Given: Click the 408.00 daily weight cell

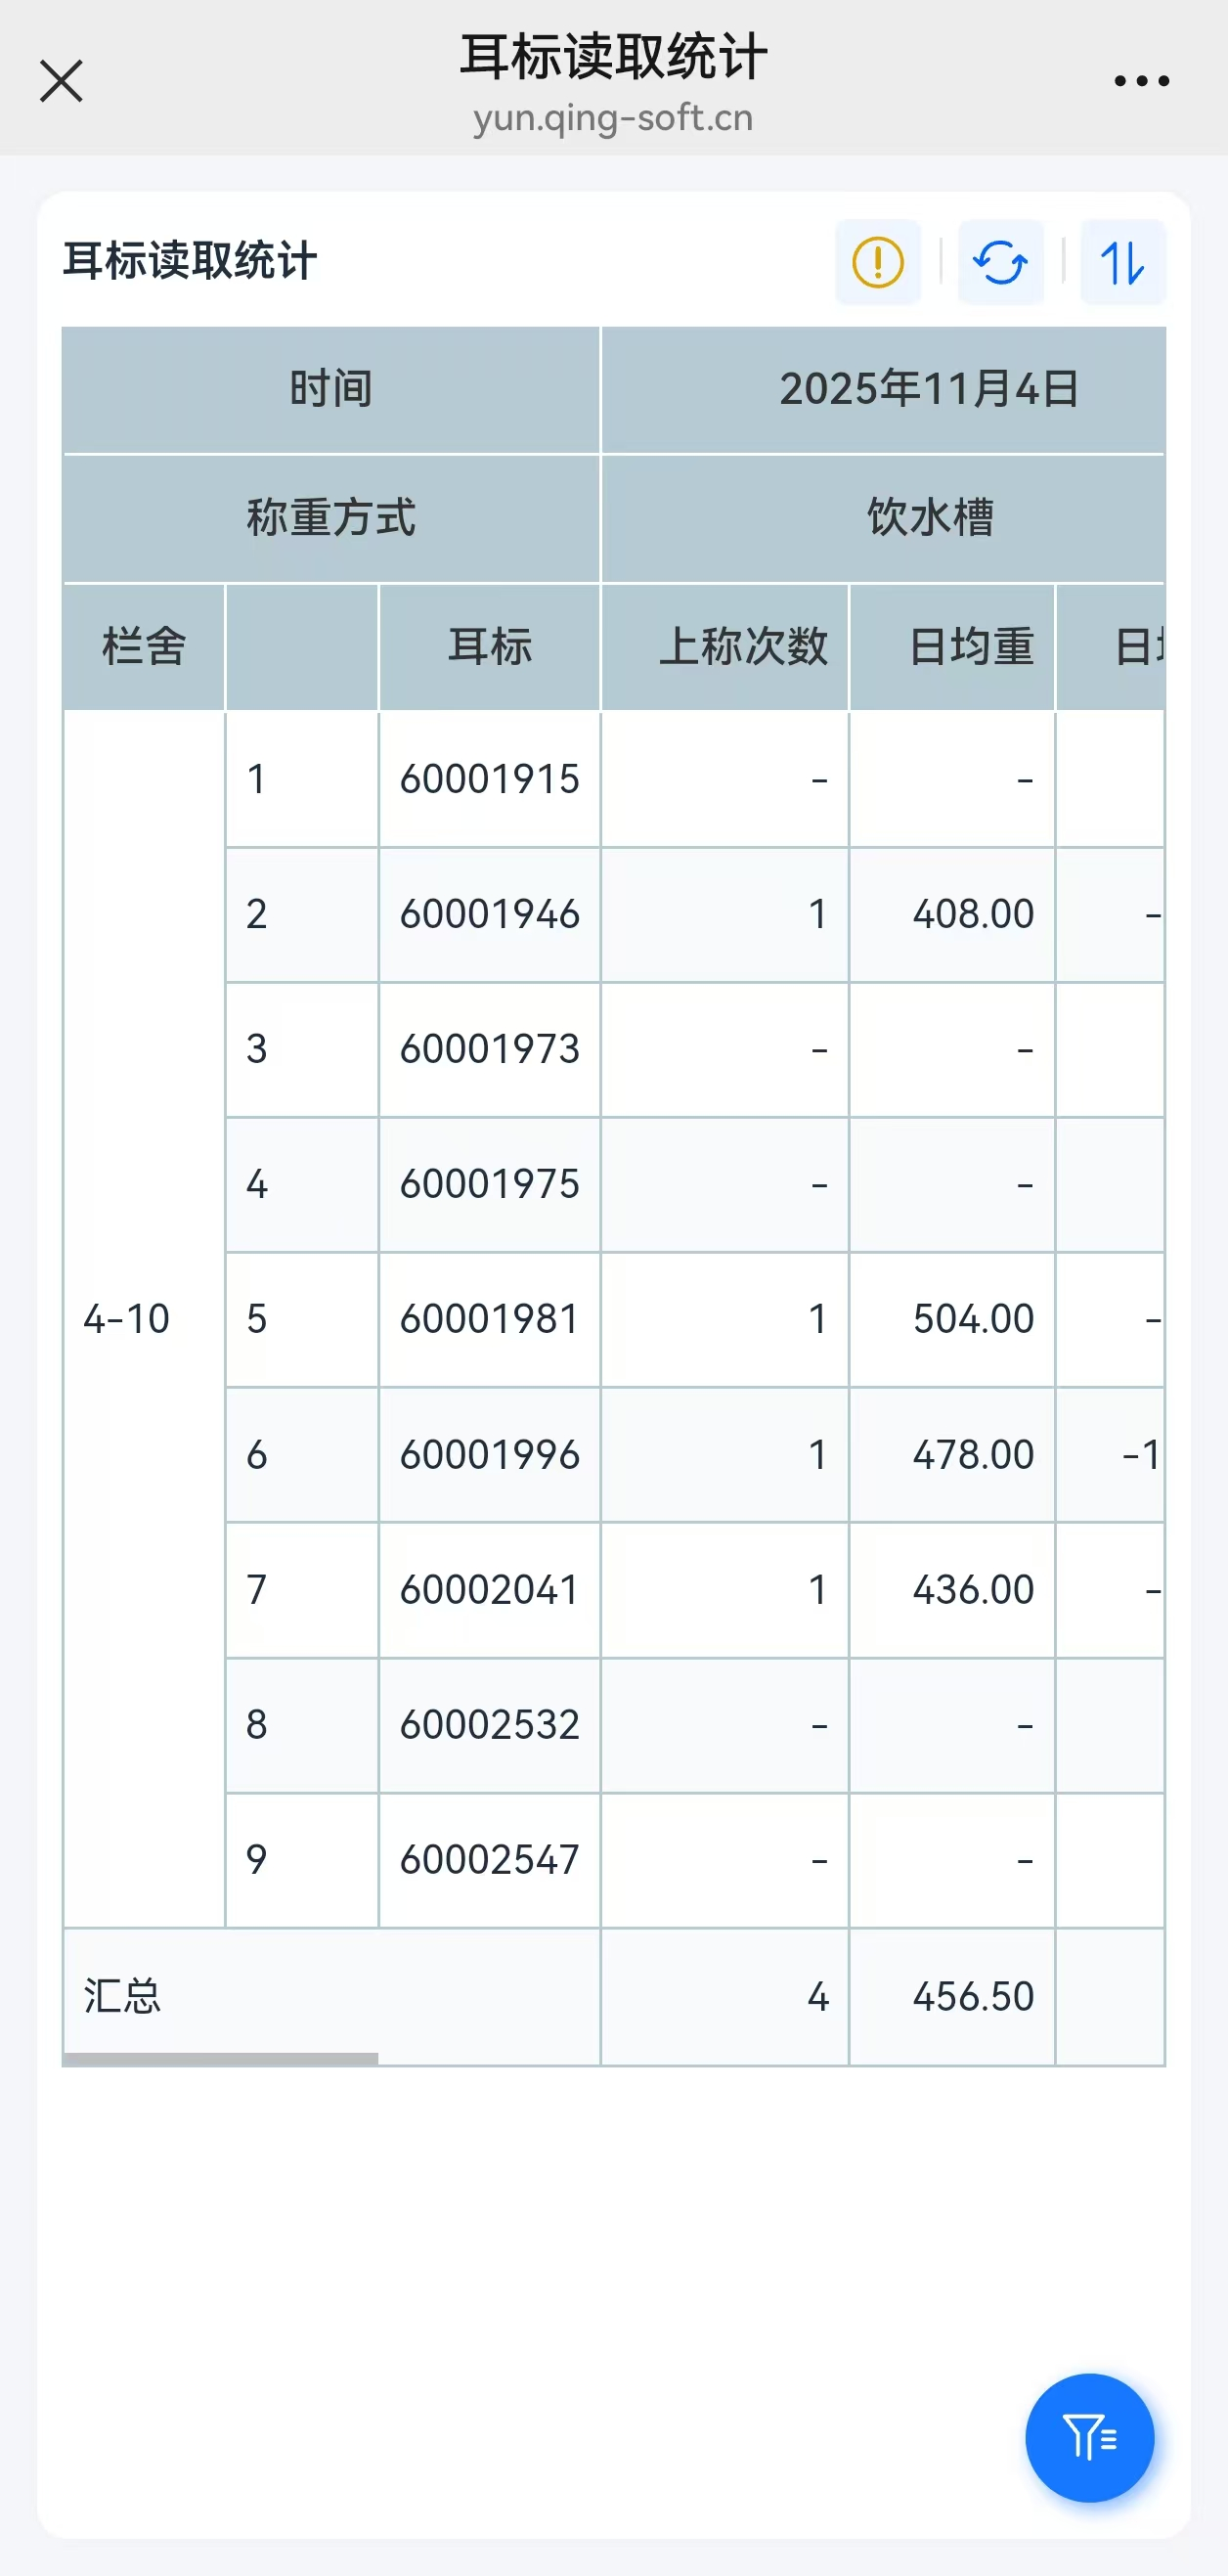Looking at the screenshot, I should [972, 914].
